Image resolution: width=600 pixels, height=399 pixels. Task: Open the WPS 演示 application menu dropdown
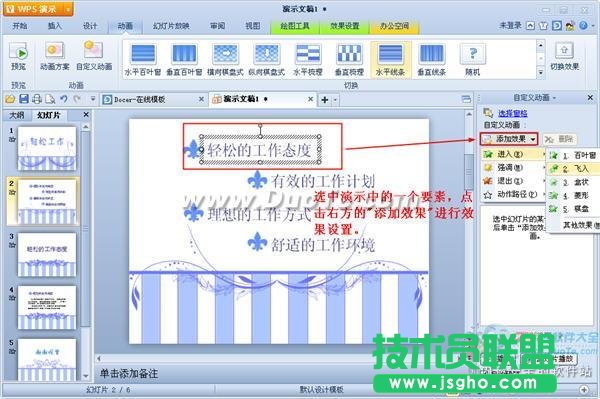(68, 9)
